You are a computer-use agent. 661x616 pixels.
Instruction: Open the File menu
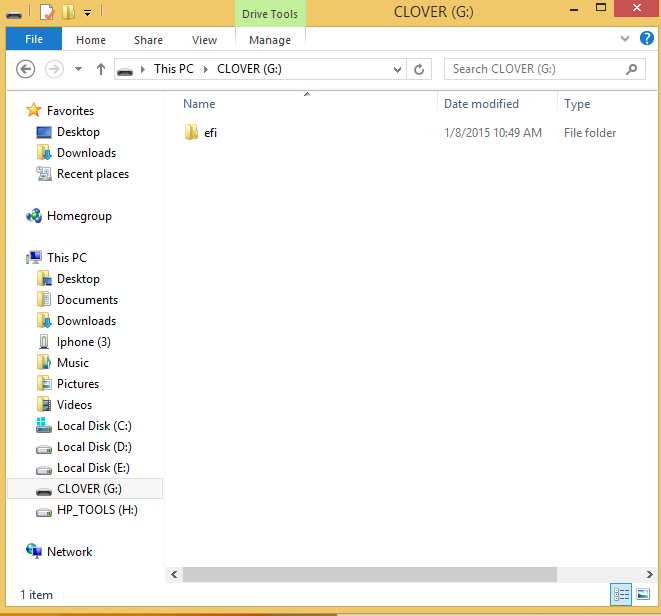pyautogui.click(x=34, y=39)
